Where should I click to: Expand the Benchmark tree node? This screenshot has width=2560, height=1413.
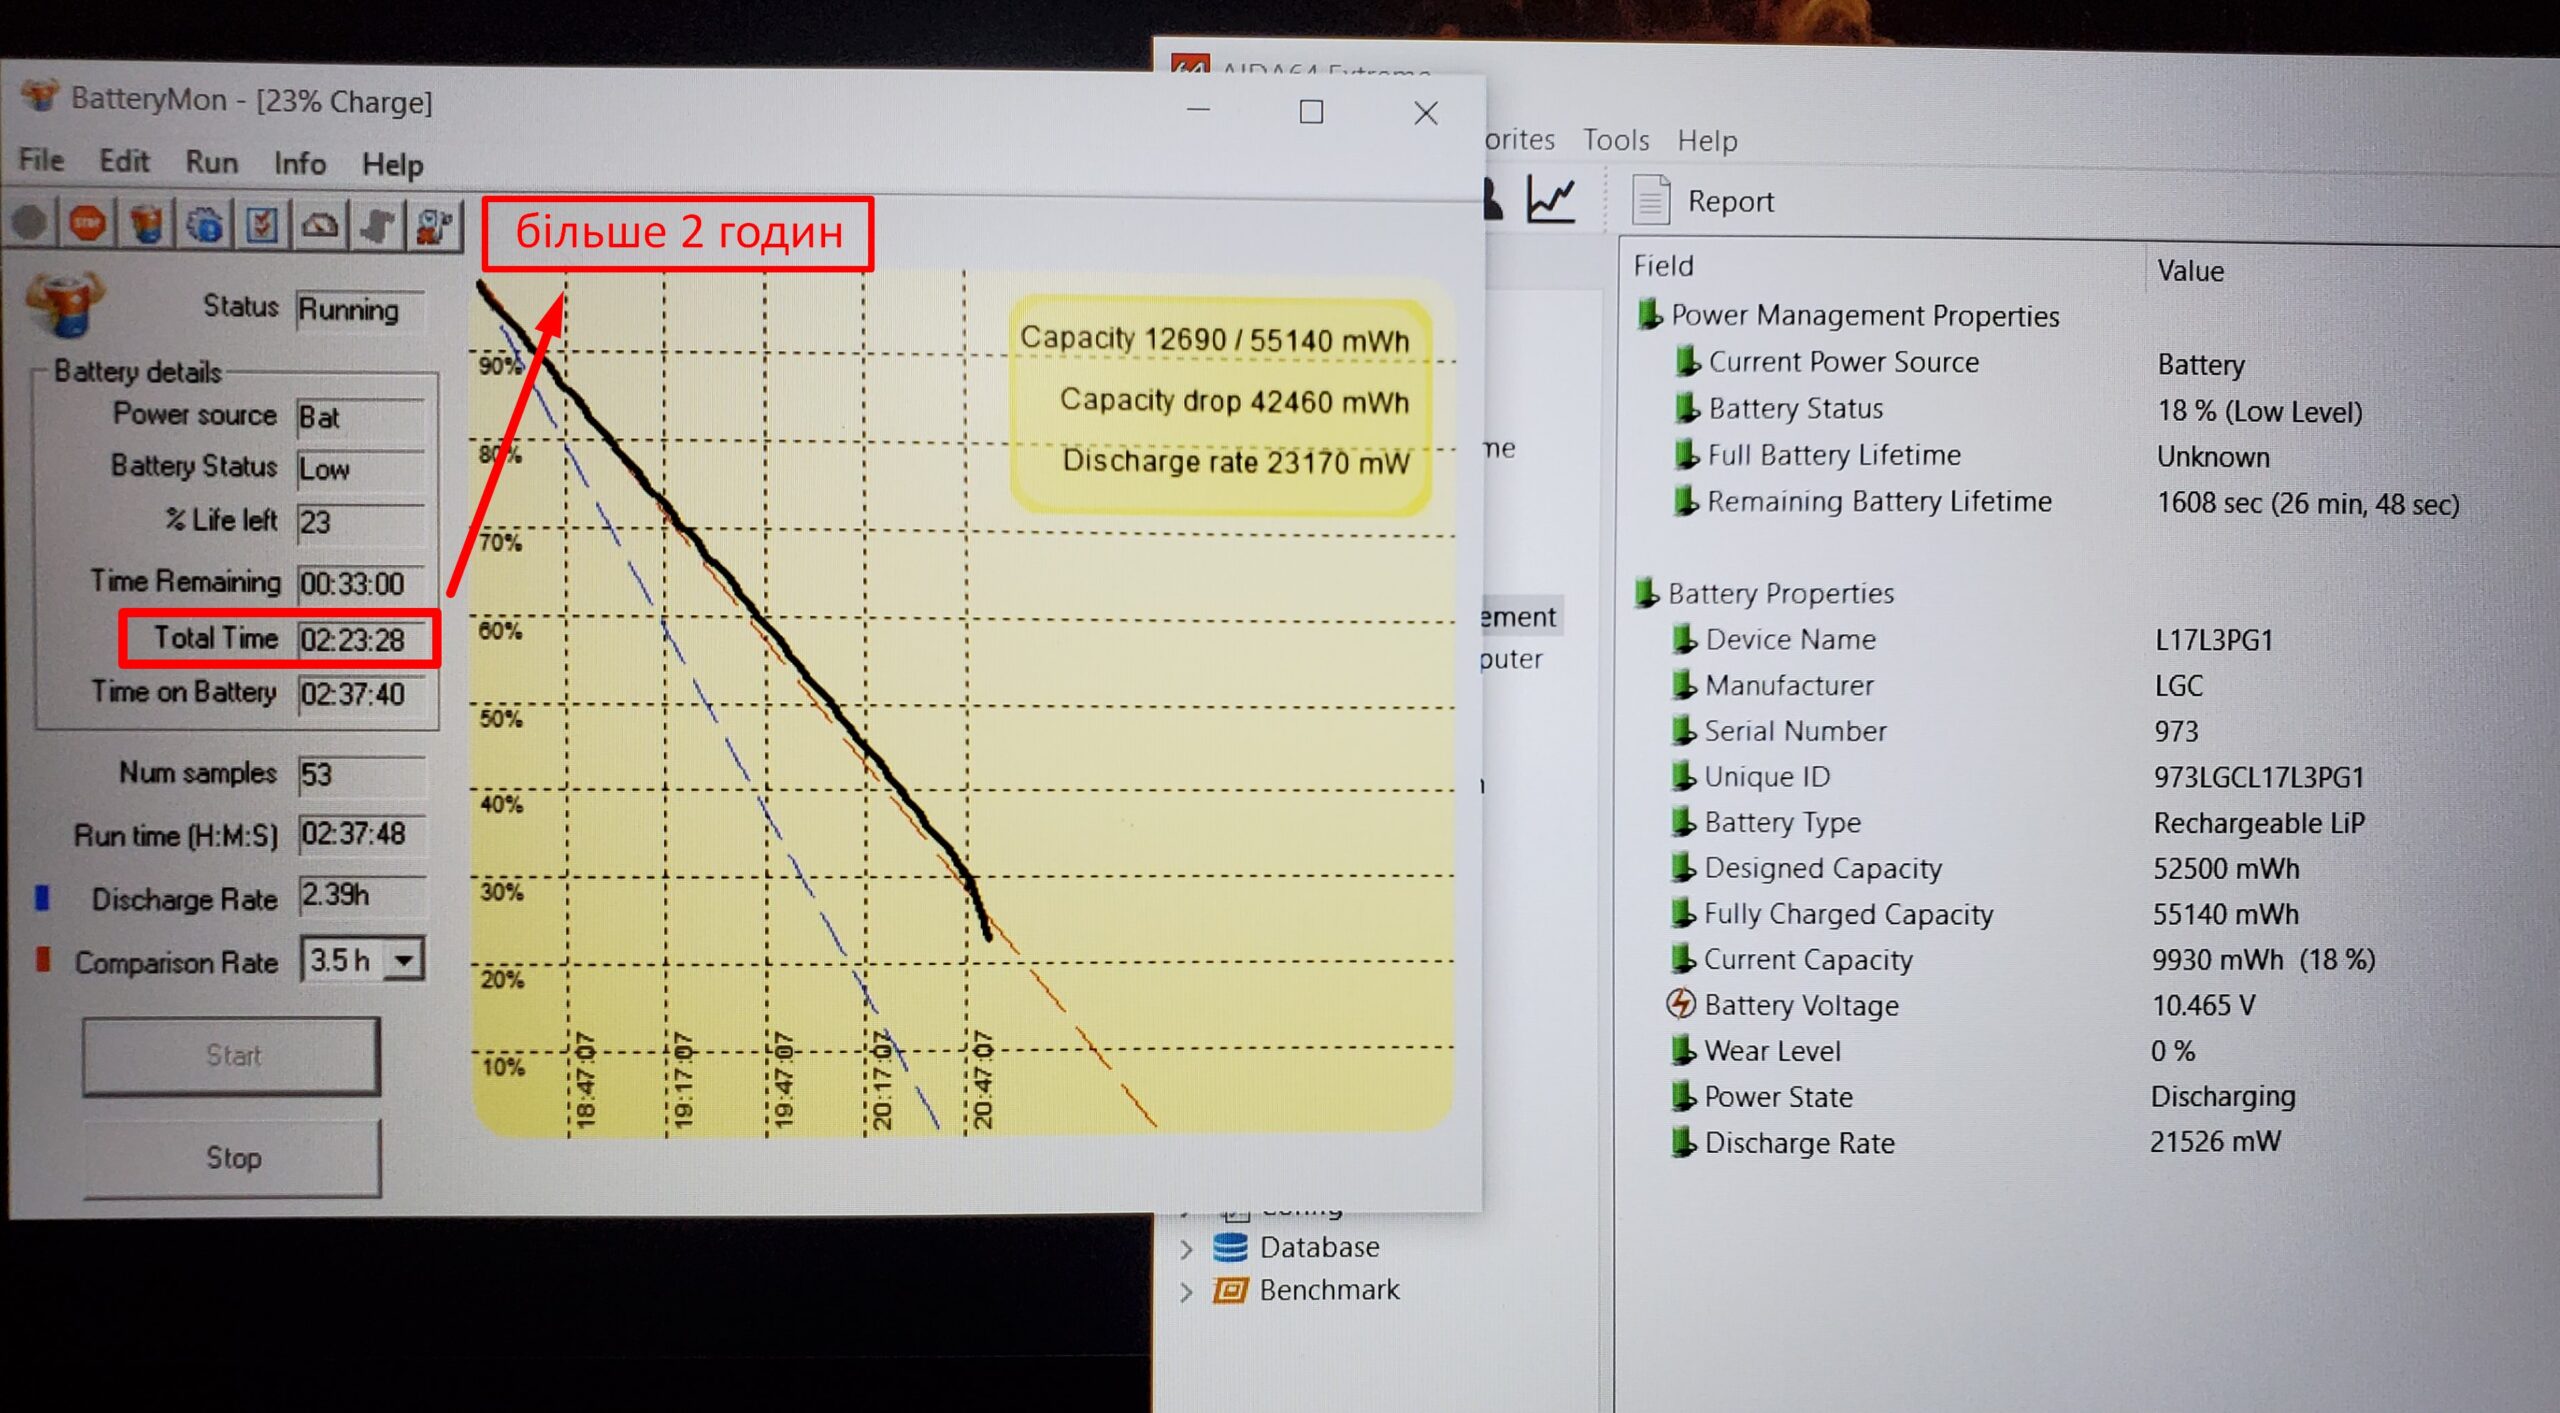(1187, 1291)
